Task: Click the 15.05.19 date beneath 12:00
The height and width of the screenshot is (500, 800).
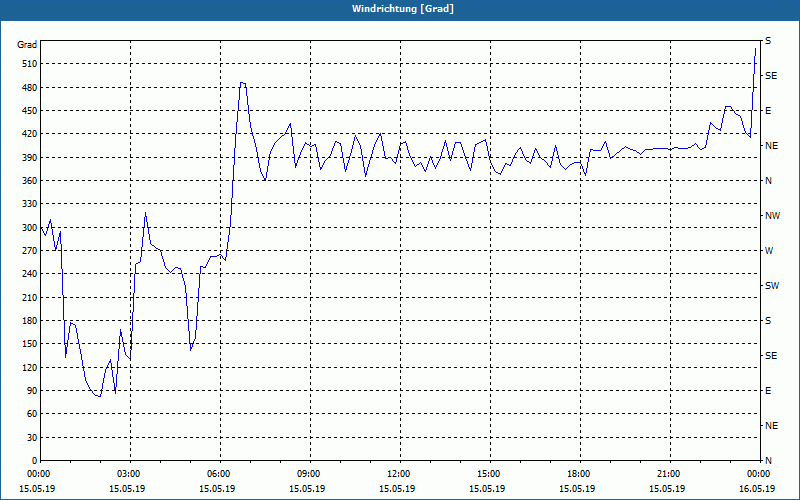Action: (397, 488)
